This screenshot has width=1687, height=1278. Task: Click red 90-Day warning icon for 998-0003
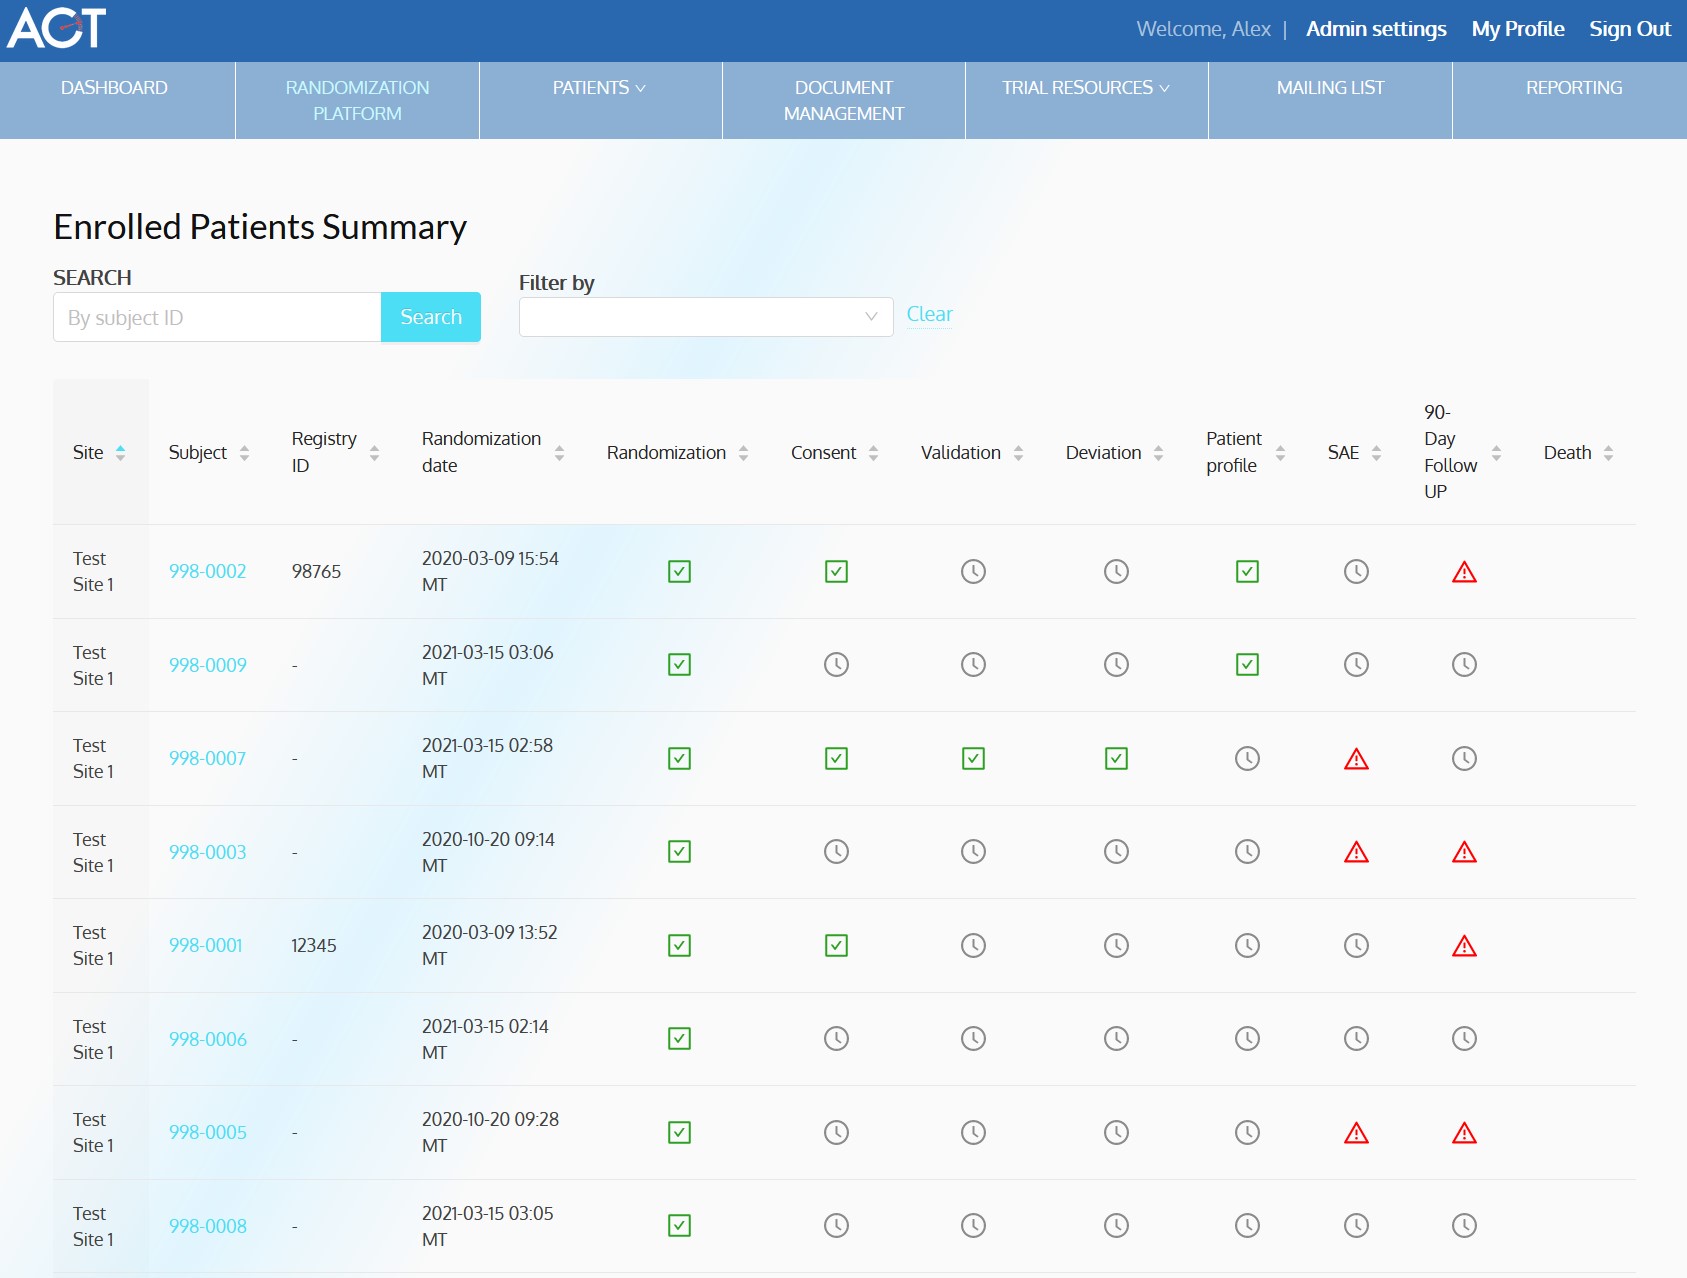click(1464, 852)
